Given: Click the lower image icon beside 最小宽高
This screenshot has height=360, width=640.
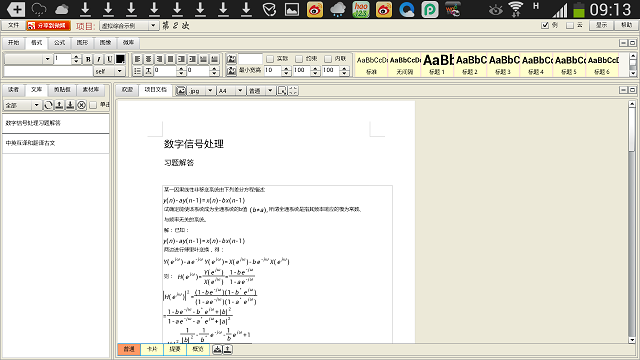Looking at the screenshot, I should click(231, 71).
